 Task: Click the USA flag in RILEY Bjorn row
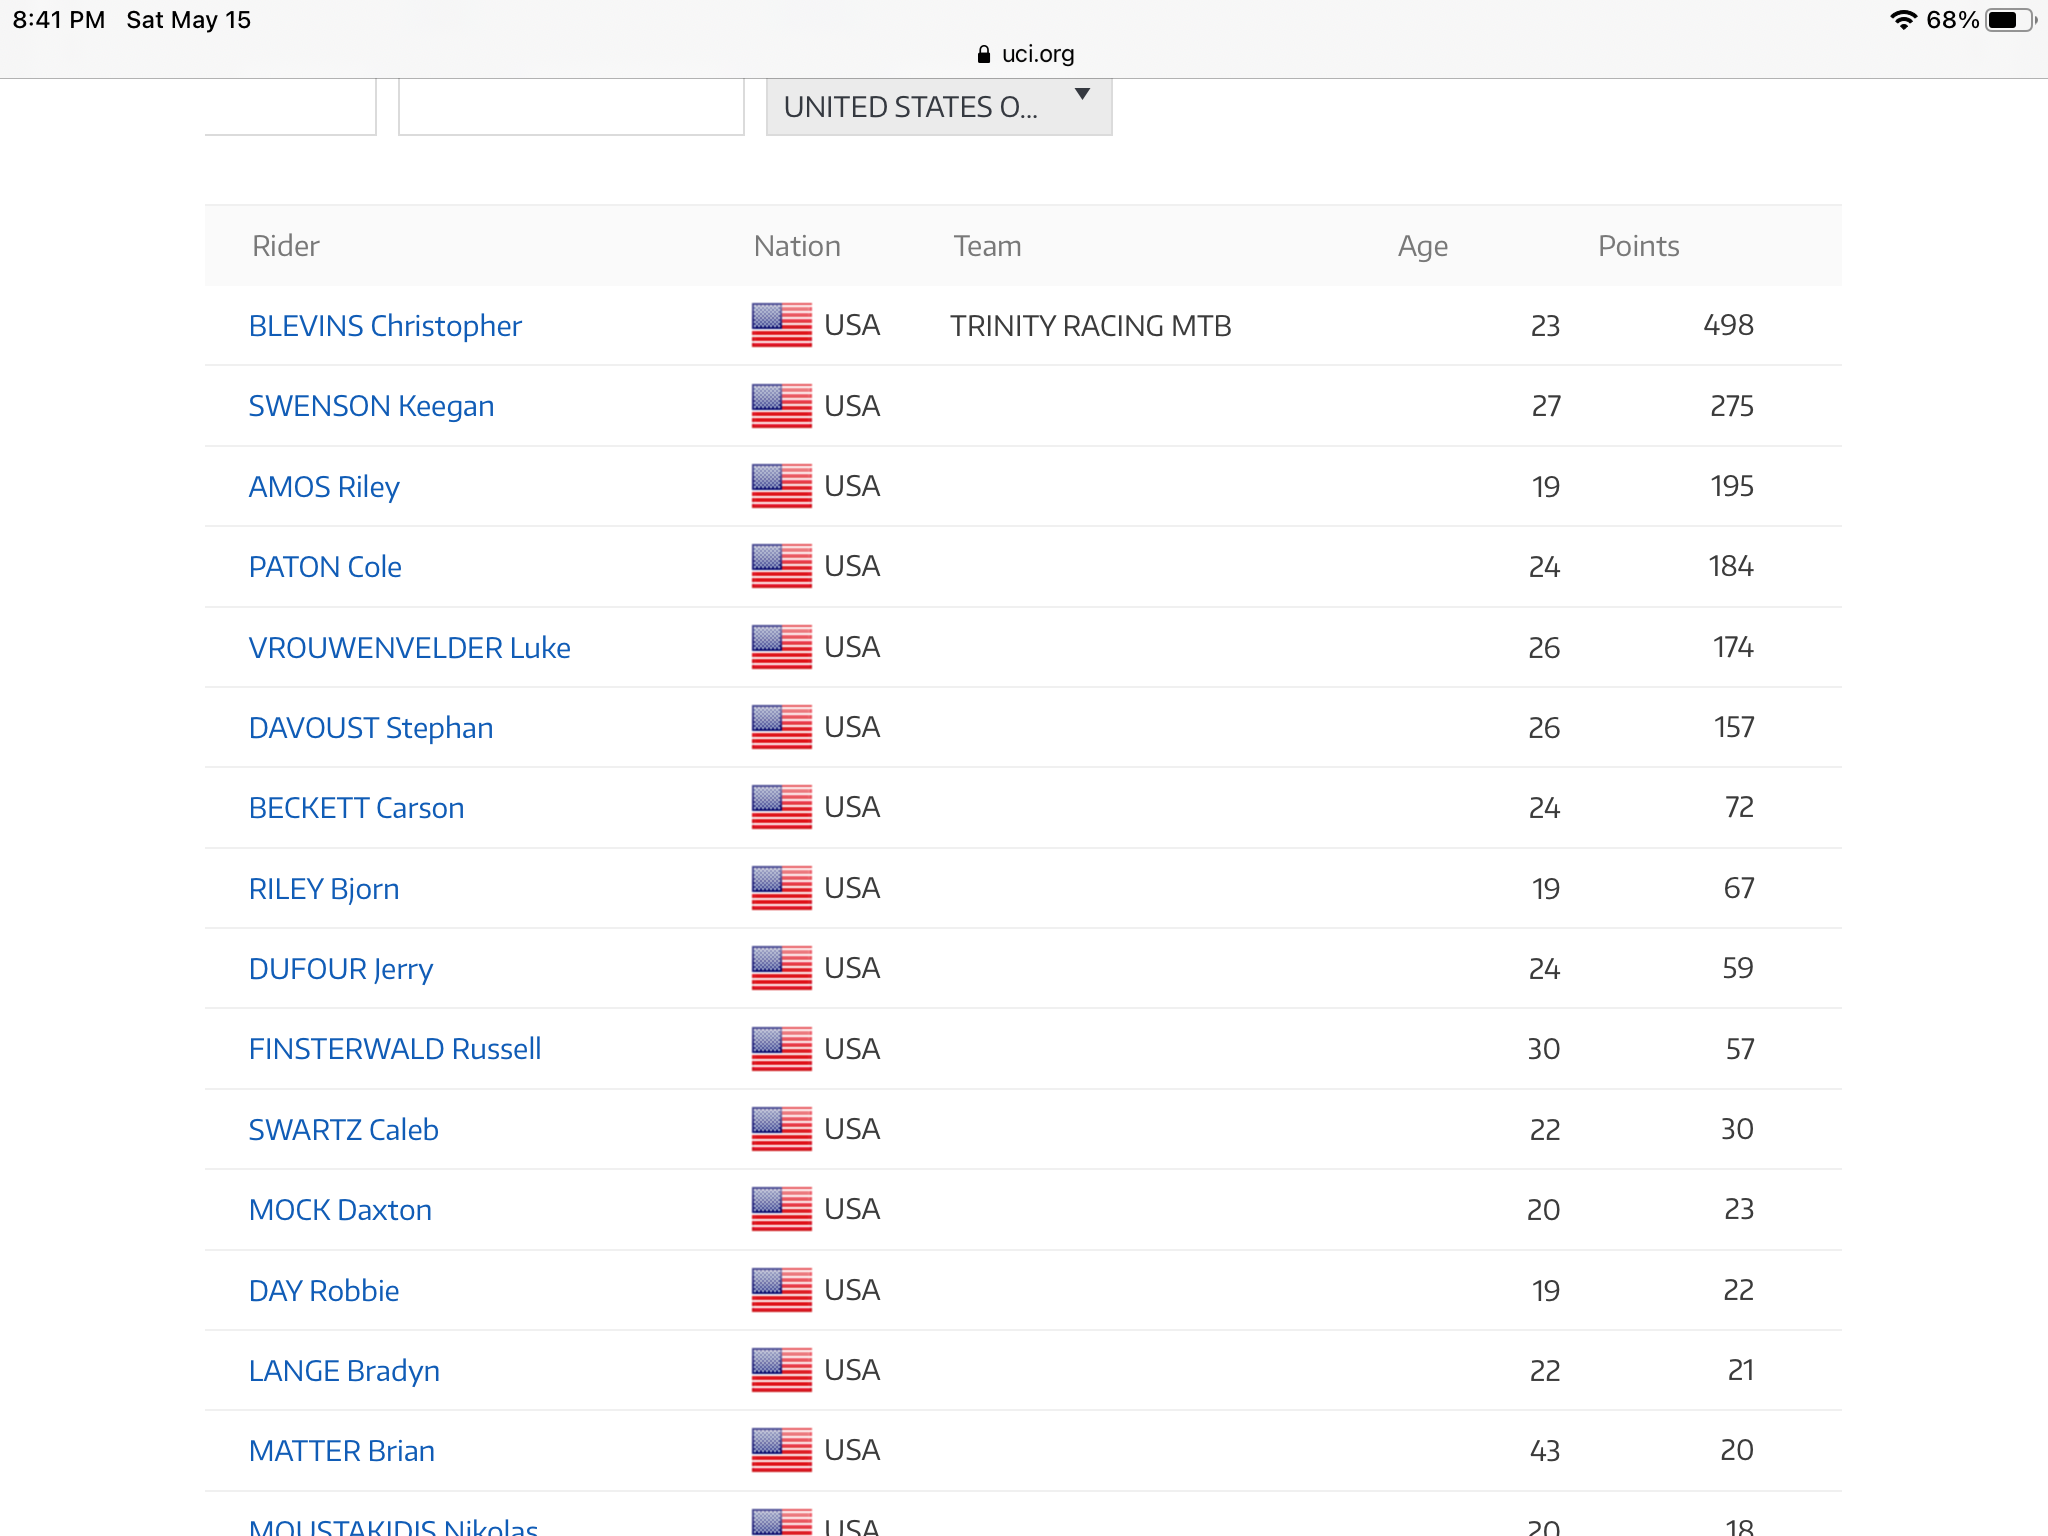[781, 888]
